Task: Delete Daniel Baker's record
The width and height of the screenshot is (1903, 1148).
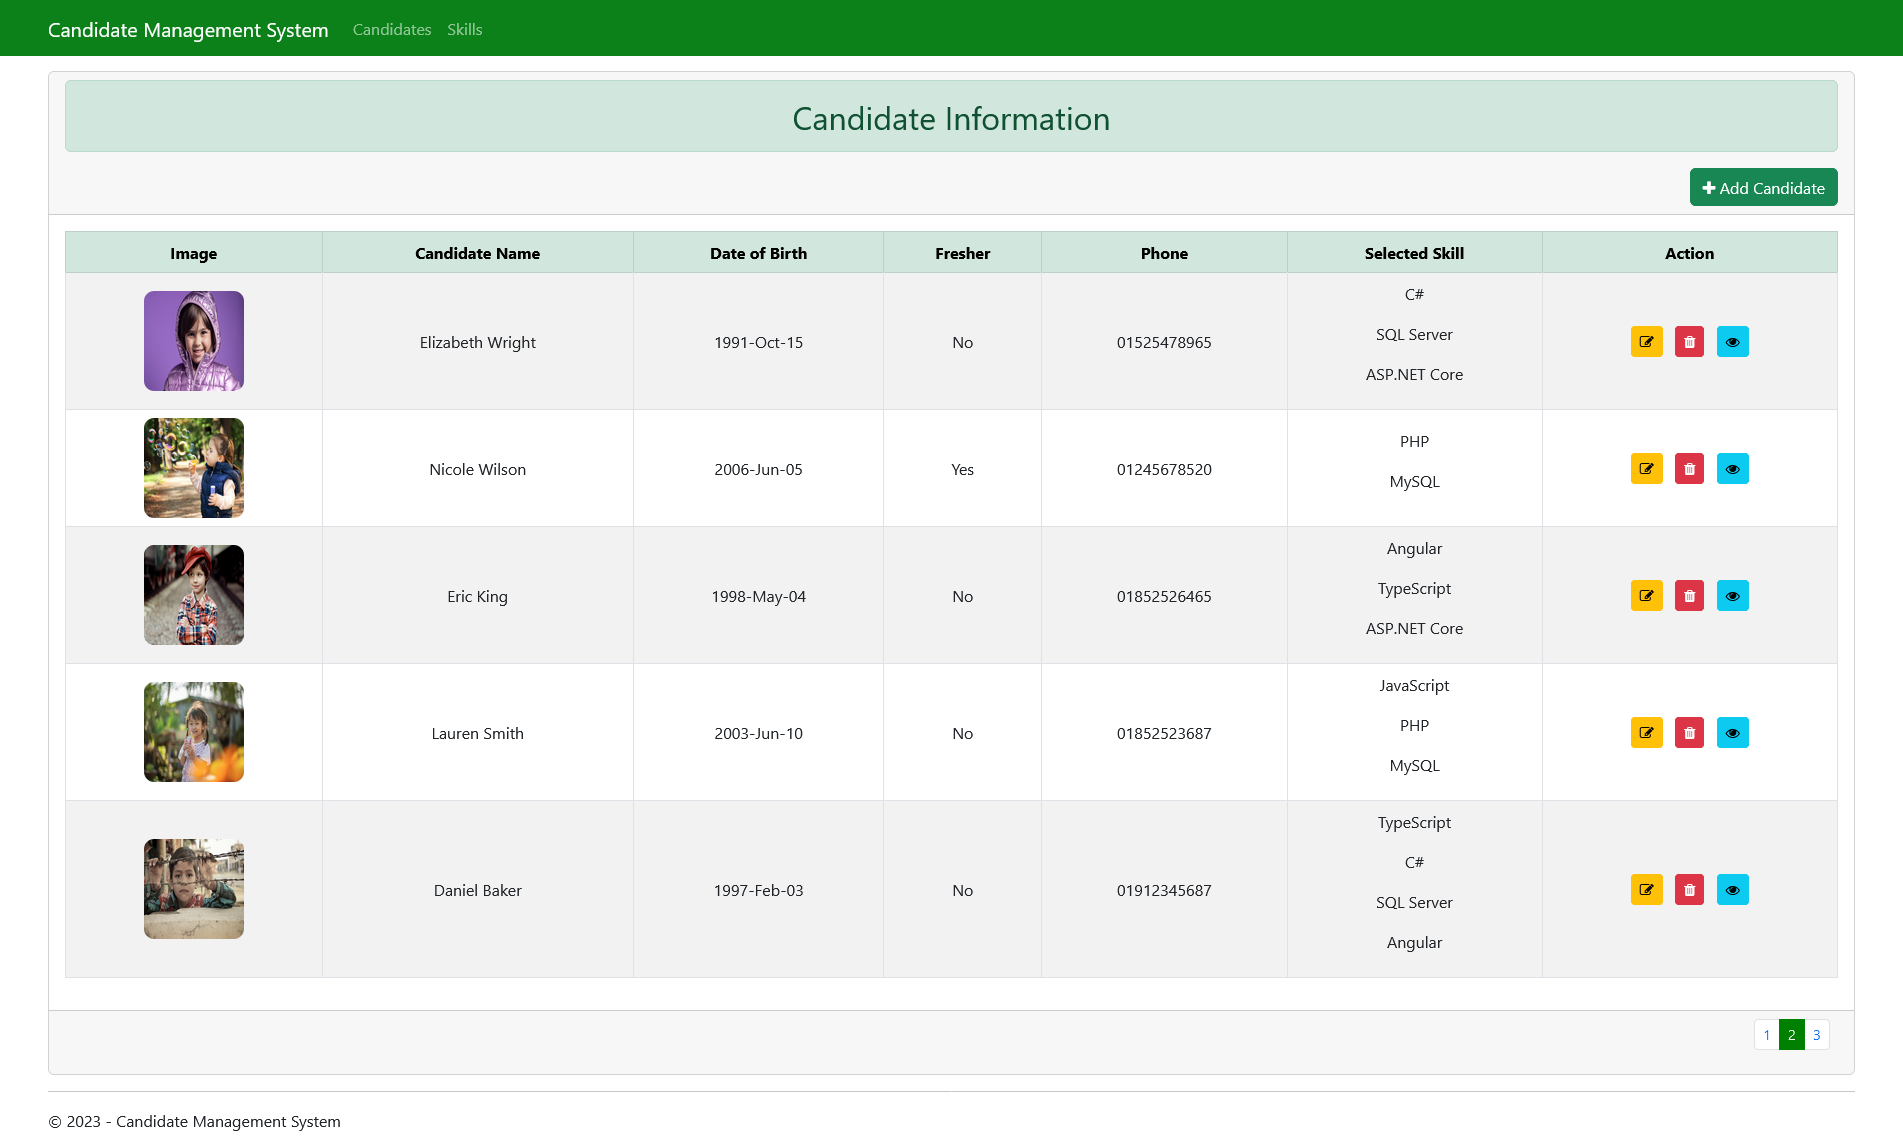Action: click(1689, 889)
